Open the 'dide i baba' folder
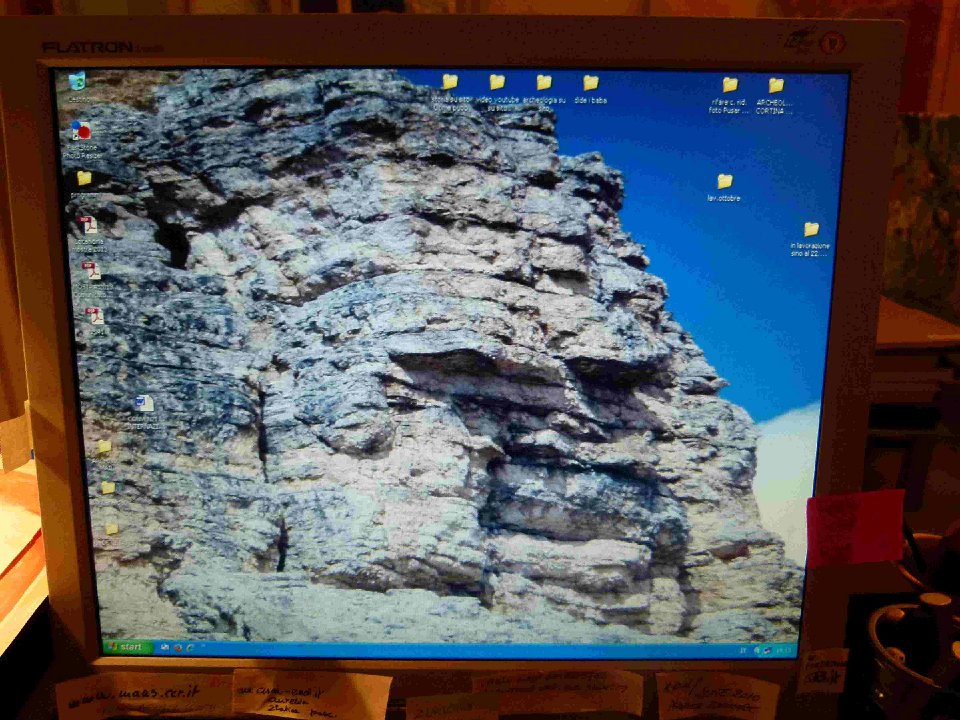The width and height of the screenshot is (960, 720). [590, 82]
